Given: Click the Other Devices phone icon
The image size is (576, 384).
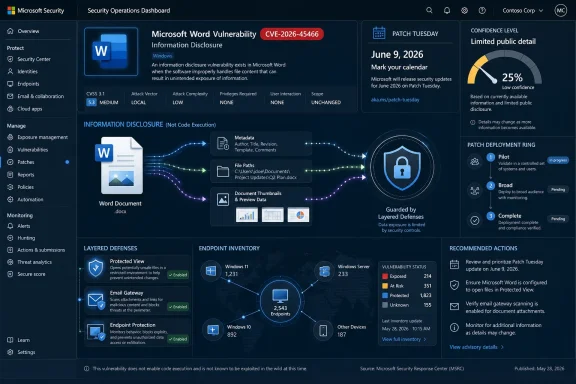Looking at the screenshot, I should [323, 330].
